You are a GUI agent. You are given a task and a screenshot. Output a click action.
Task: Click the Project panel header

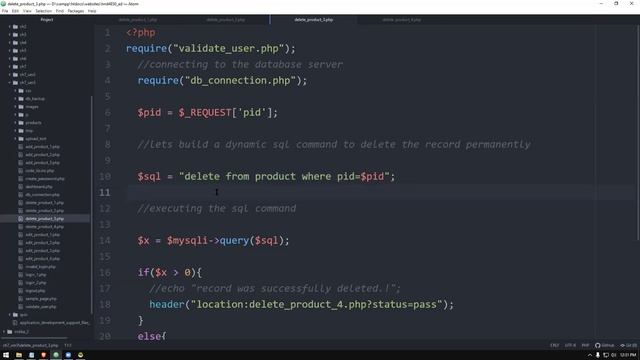tap(47, 20)
